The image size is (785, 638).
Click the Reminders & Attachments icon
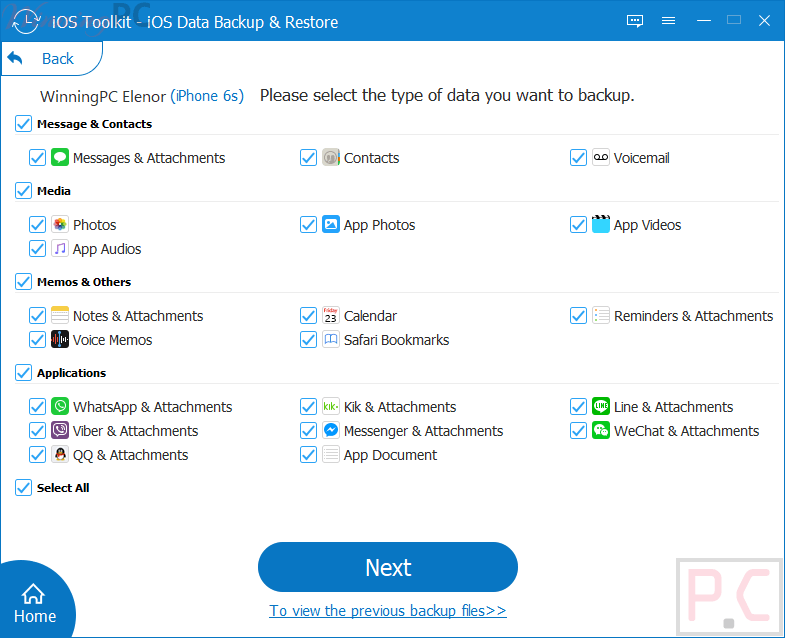pyautogui.click(x=601, y=315)
